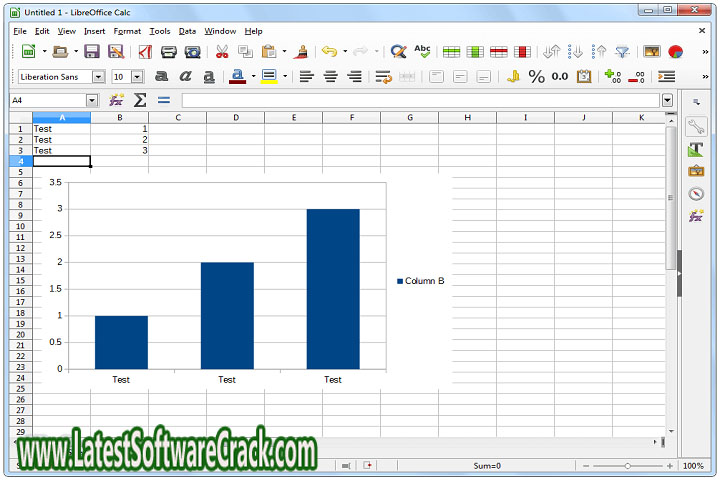Click the zoom slider in status bar
Image resolution: width=720 pixels, height=480 pixels.
click(x=628, y=466)
